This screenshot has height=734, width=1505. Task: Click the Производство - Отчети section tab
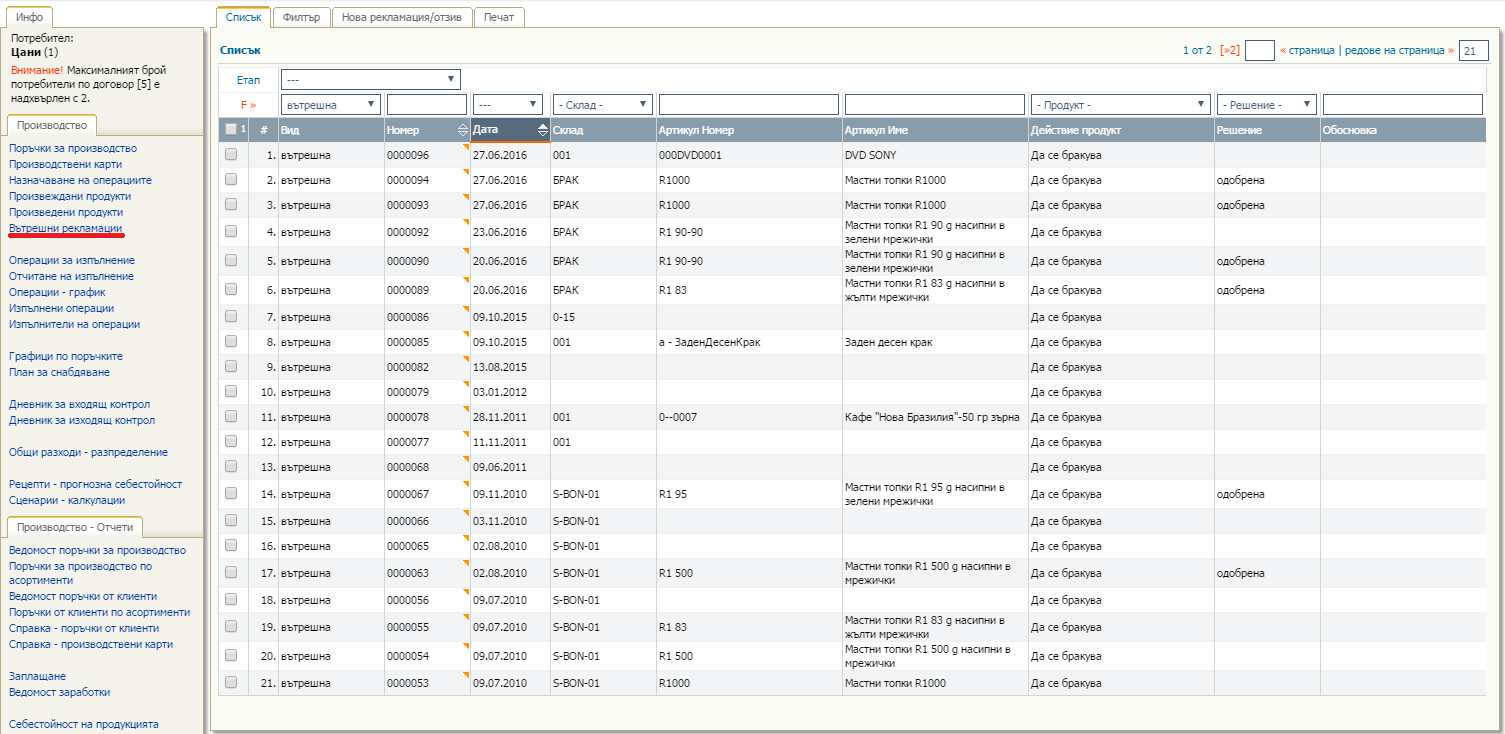coord(75,527)
